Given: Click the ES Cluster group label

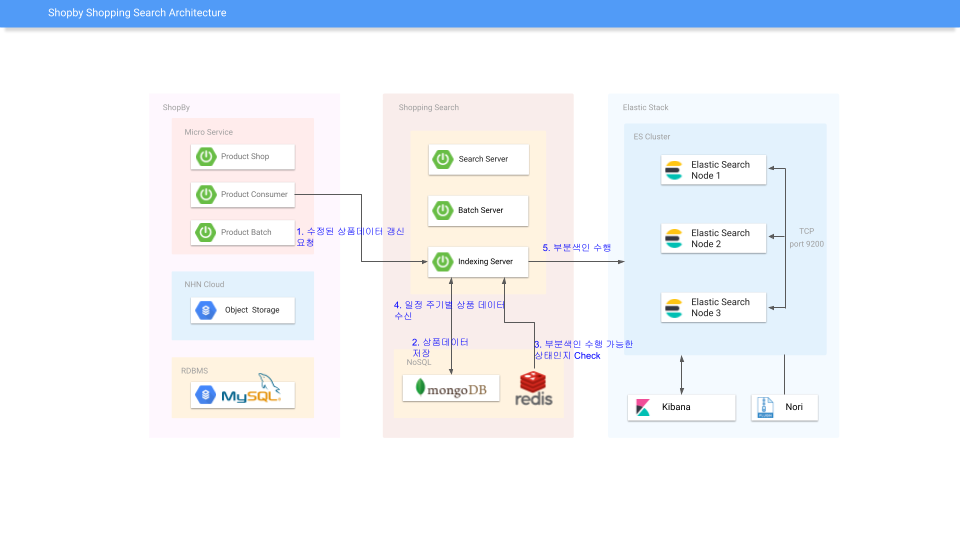Looking at the screenshot, I should coord(652,137).
